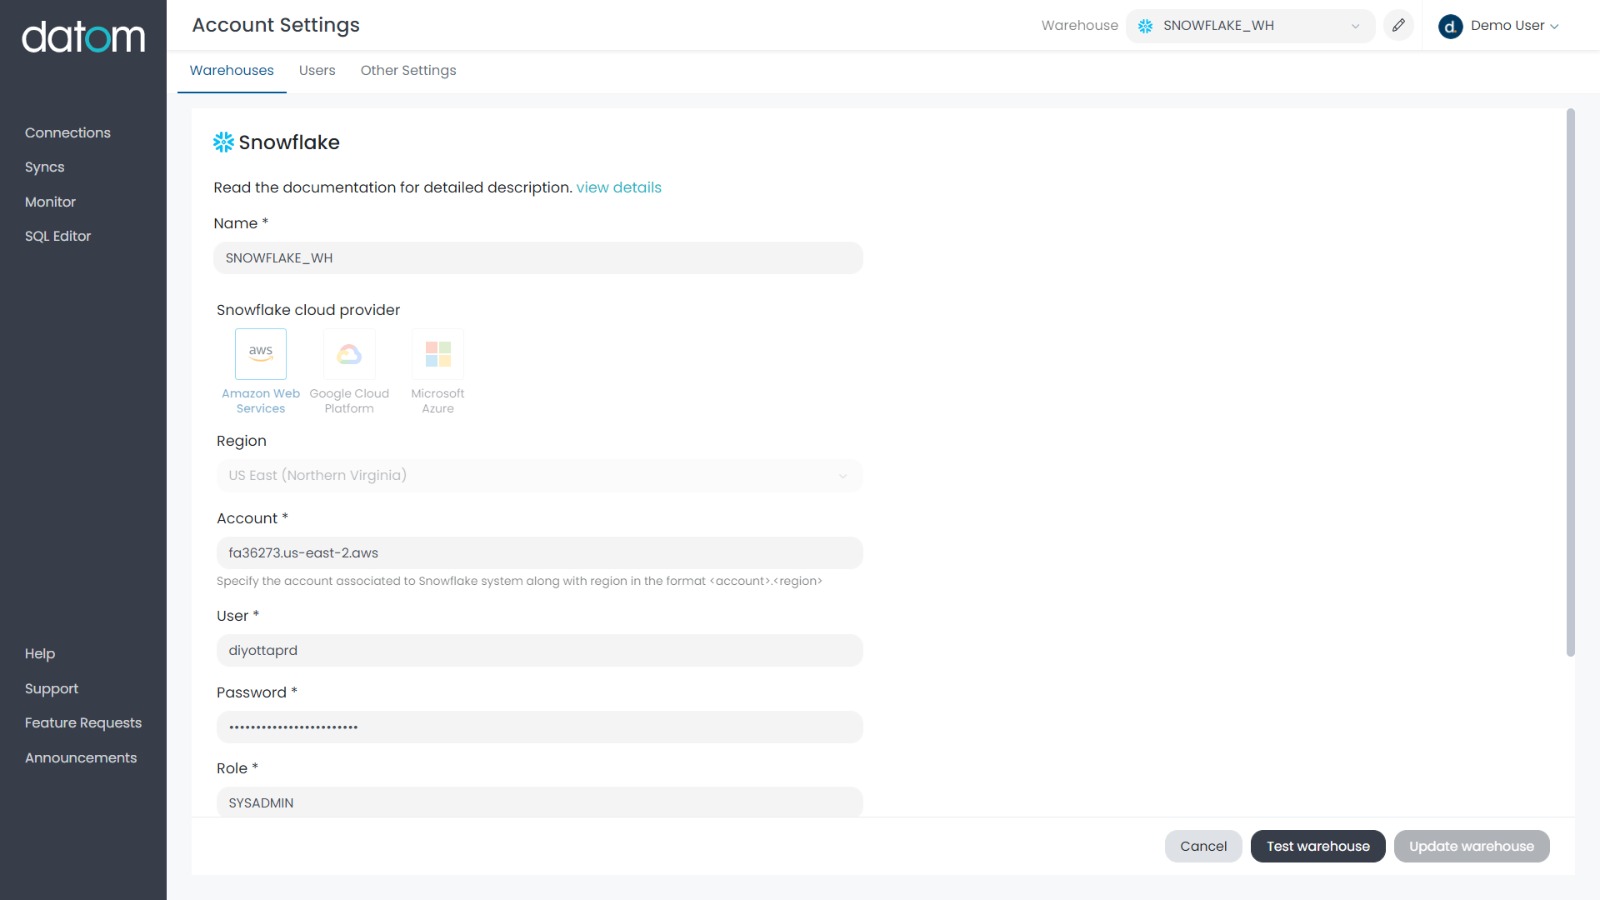Focus the User input field
The width and height of the screenshot is (1600, 900).
pyautogui.click(x=539, y=650)
